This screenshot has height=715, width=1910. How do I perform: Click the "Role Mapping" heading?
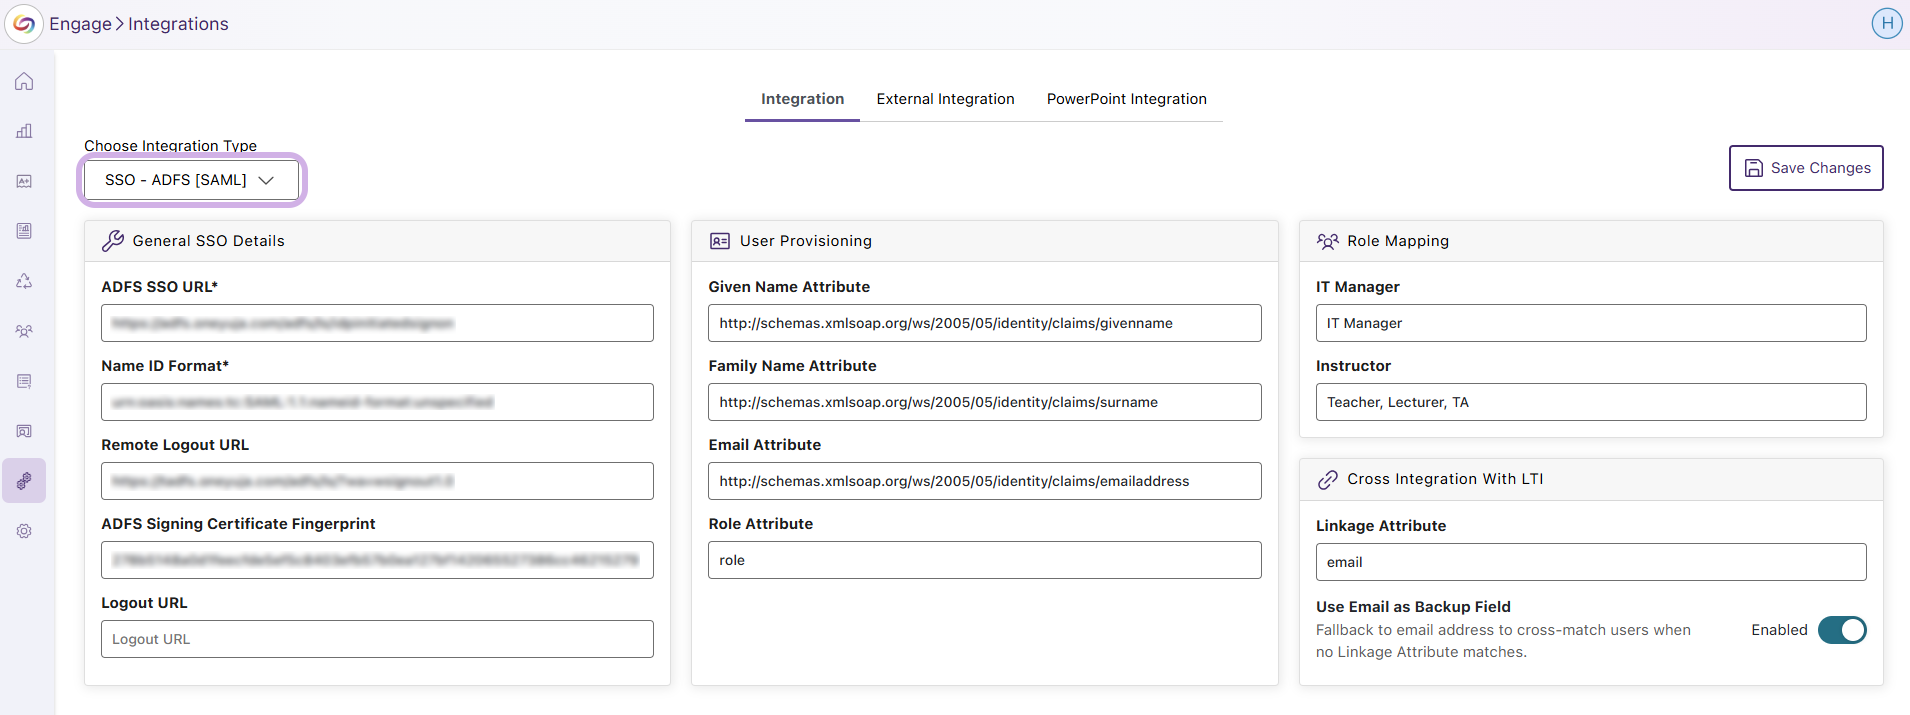coord(1398,241)
